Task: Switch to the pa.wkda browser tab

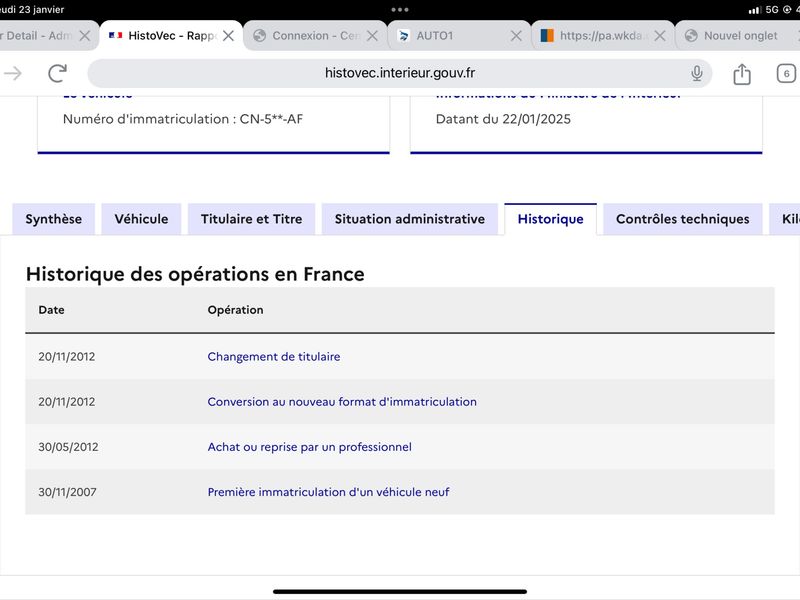Action: (x=603, y=36)
